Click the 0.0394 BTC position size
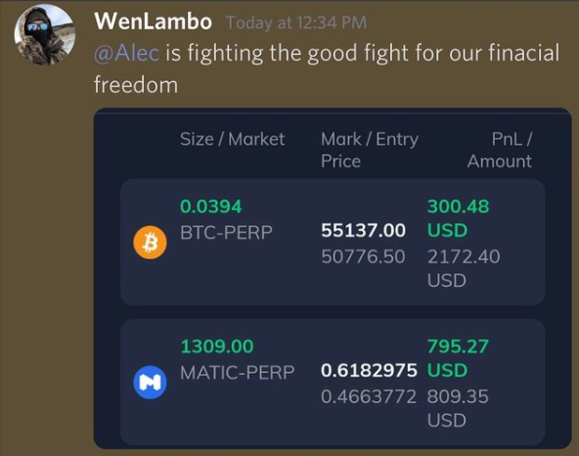The image size is (579, 456). pyautogui.click(x=211, y=206)
